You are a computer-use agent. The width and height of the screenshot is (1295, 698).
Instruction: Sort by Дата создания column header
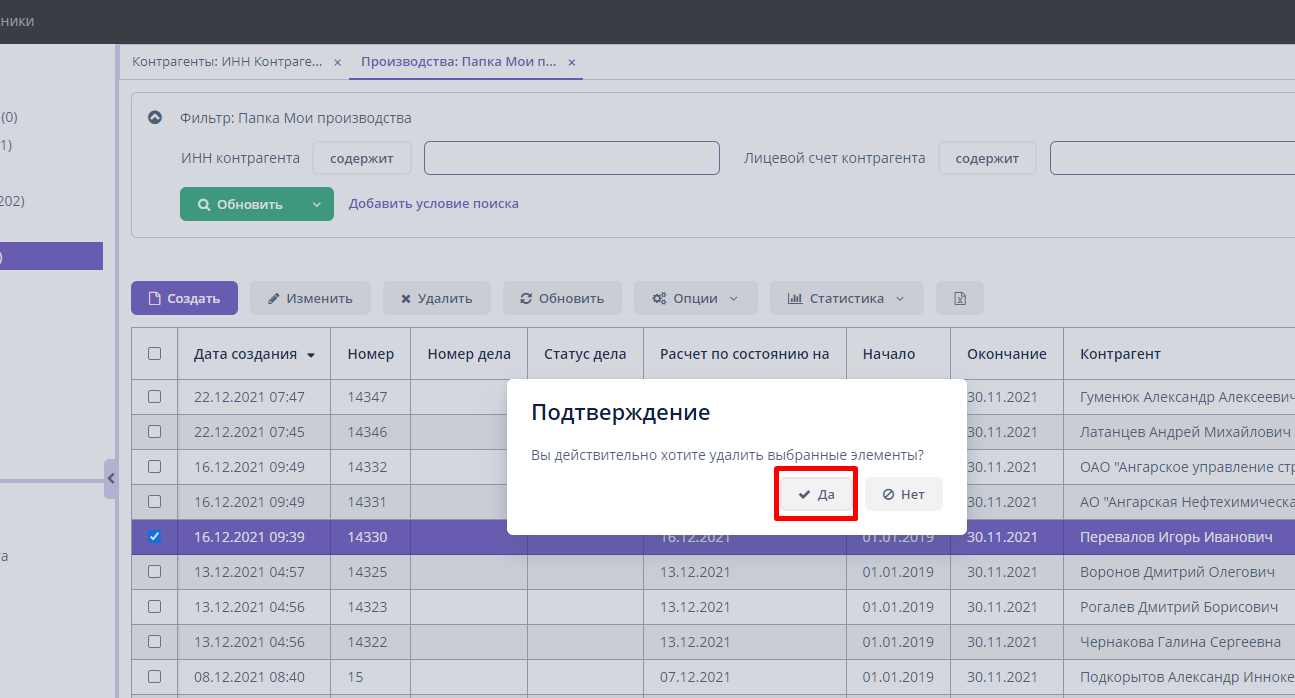(245, 354)
